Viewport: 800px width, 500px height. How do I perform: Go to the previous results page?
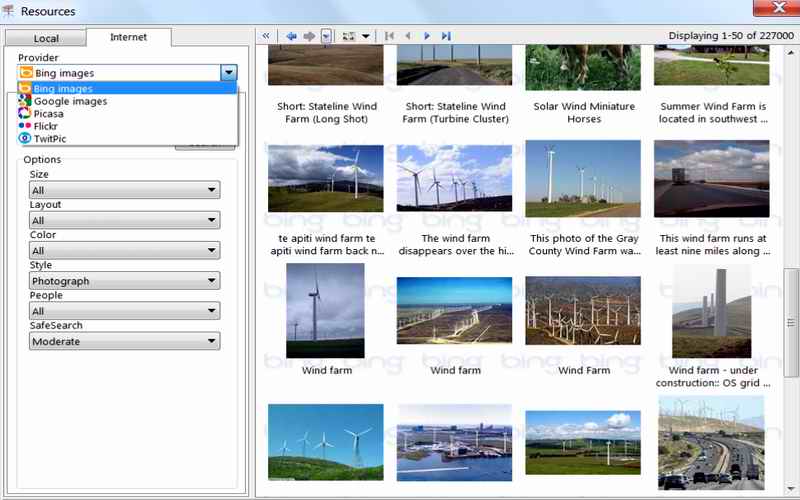[408, 36]
